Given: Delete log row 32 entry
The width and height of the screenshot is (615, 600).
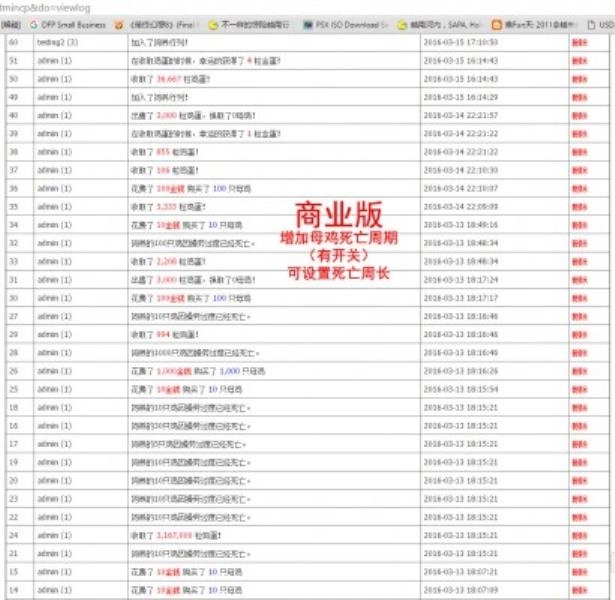Looking at the screenshot, I should coord(579,243).
